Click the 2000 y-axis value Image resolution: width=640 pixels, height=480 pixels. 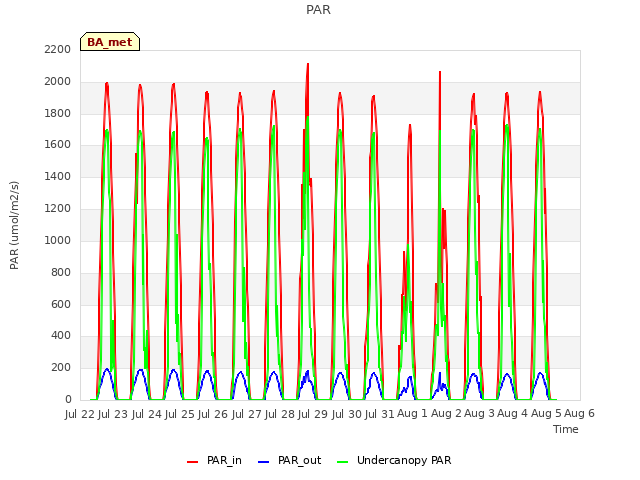click(58, 81)
